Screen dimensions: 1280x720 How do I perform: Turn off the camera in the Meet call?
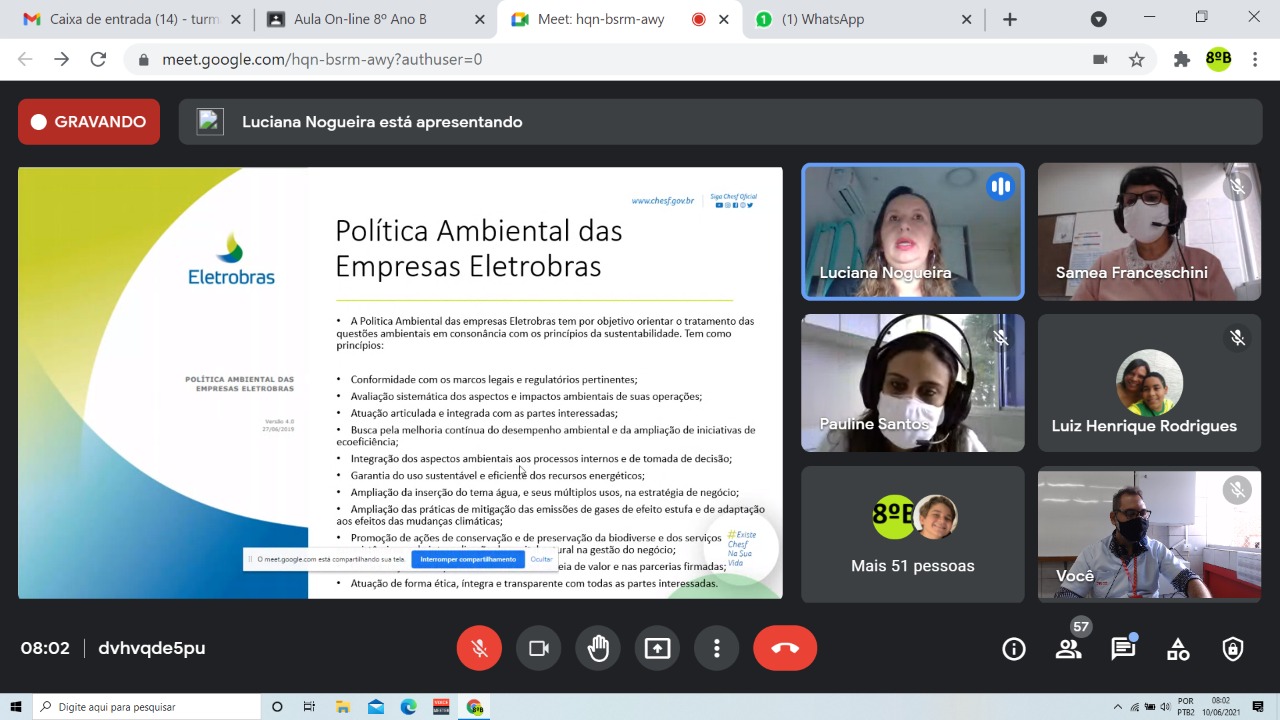click(539, 648)
